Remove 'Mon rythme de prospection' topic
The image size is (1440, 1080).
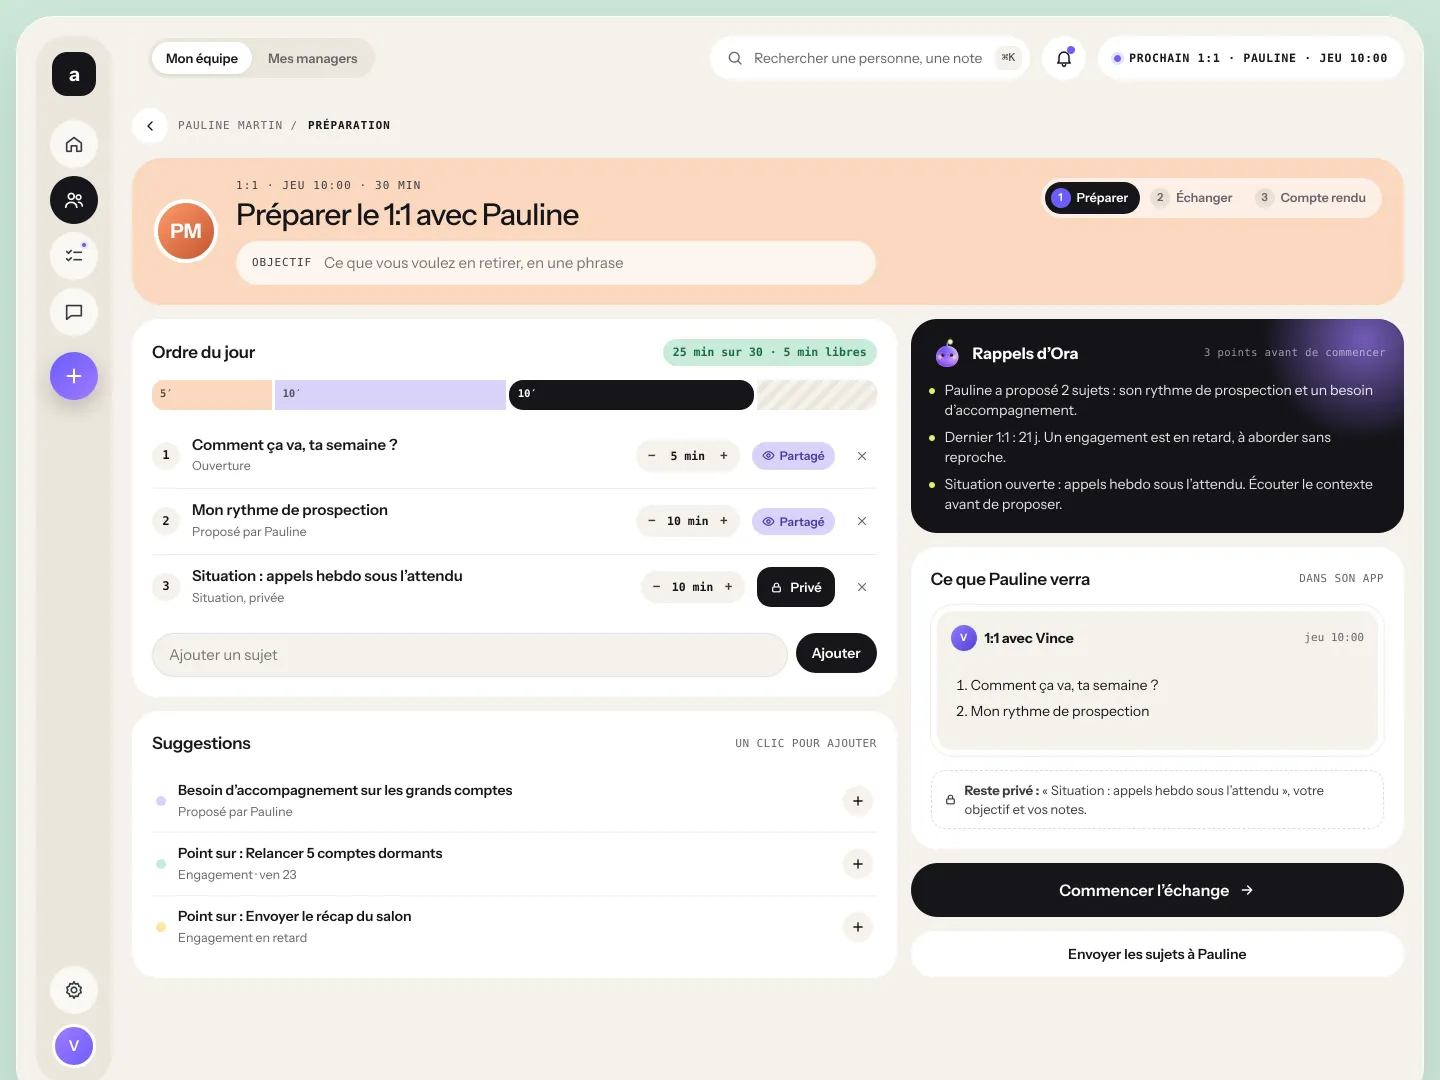pyautogui.click(x=862, y=521)
